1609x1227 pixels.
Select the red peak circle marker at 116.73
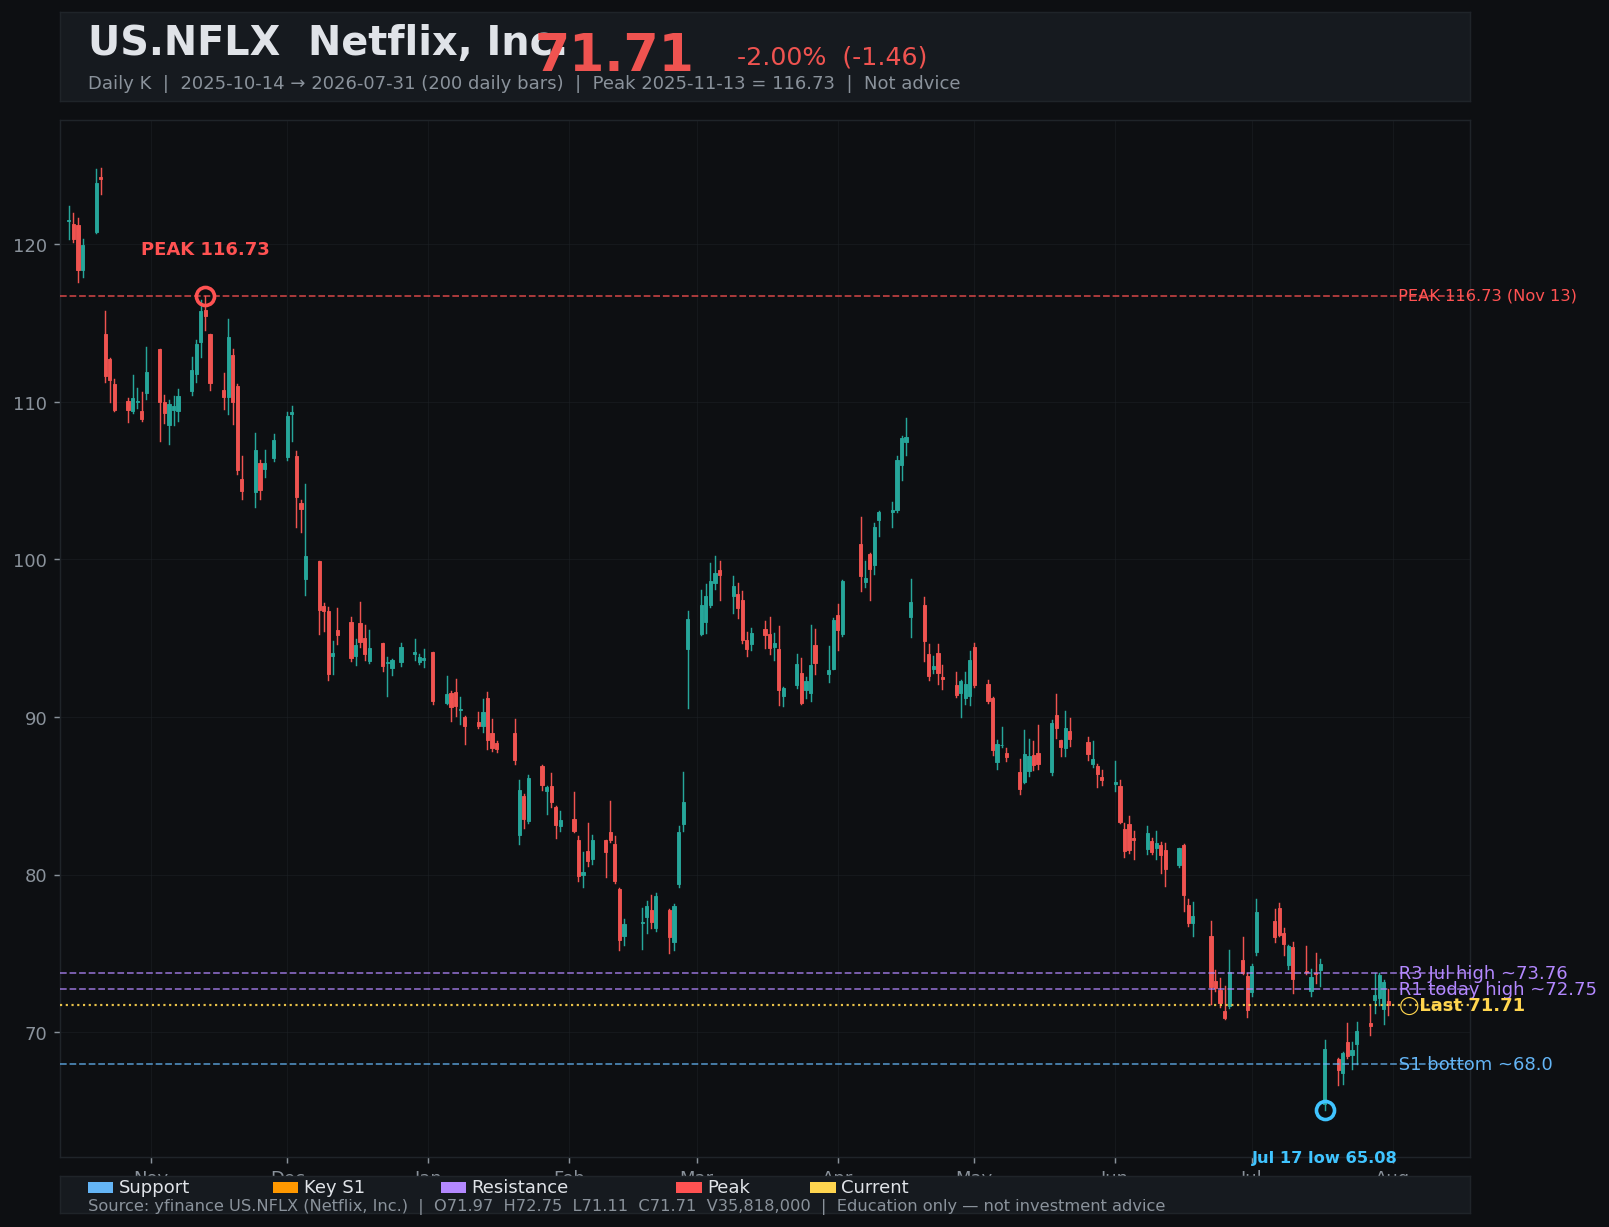click(205, 296)
